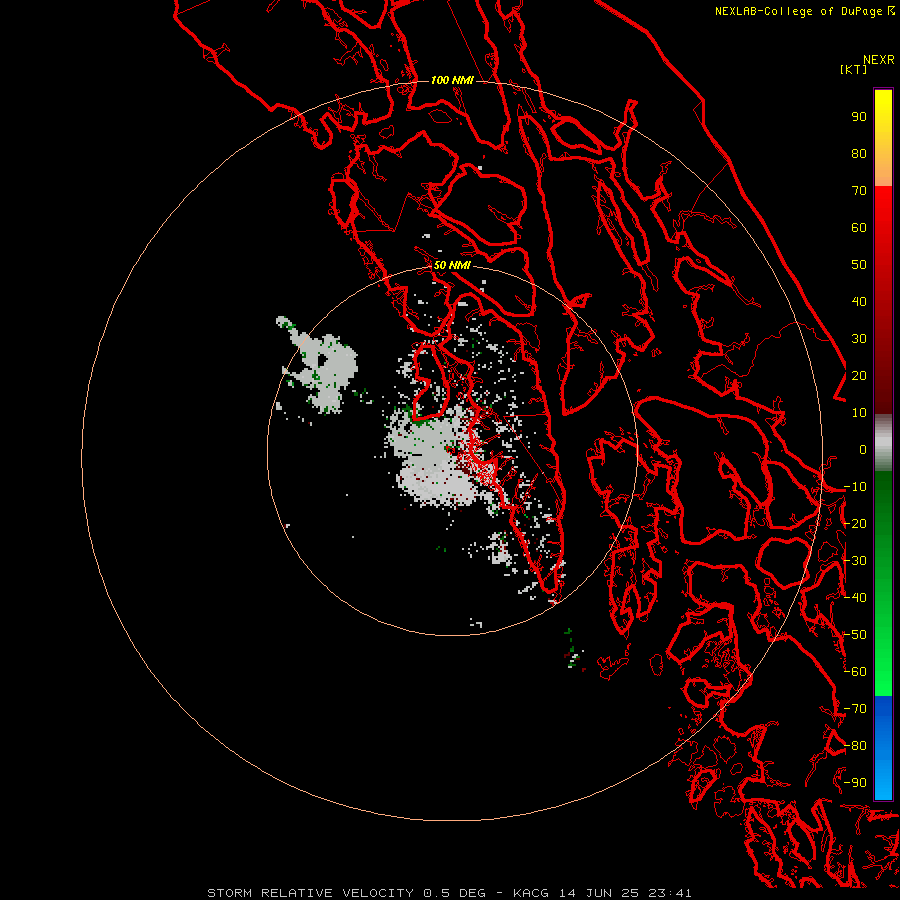Click the 30 value on the velocity scale

point(859,339)
